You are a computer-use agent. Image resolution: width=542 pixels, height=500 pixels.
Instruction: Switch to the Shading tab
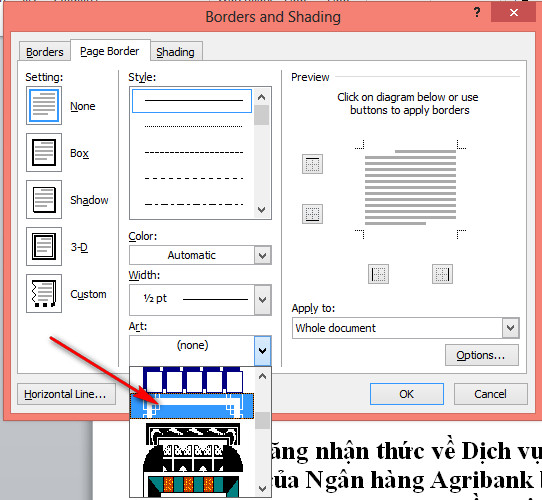(x=175, y=52)
